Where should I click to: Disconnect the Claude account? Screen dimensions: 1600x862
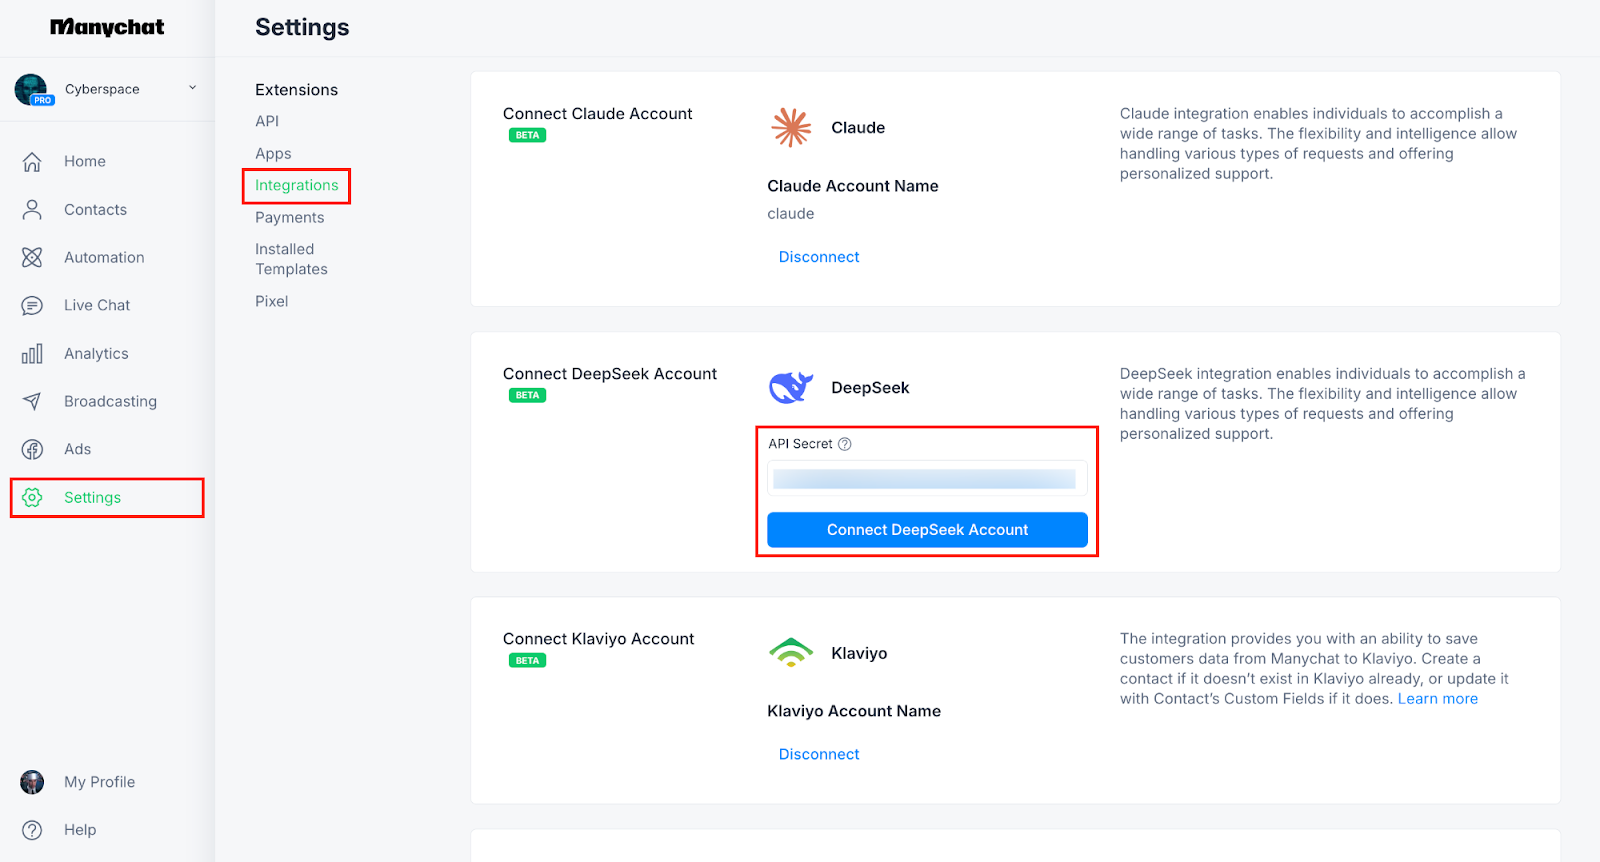click(x=819, y=257)
